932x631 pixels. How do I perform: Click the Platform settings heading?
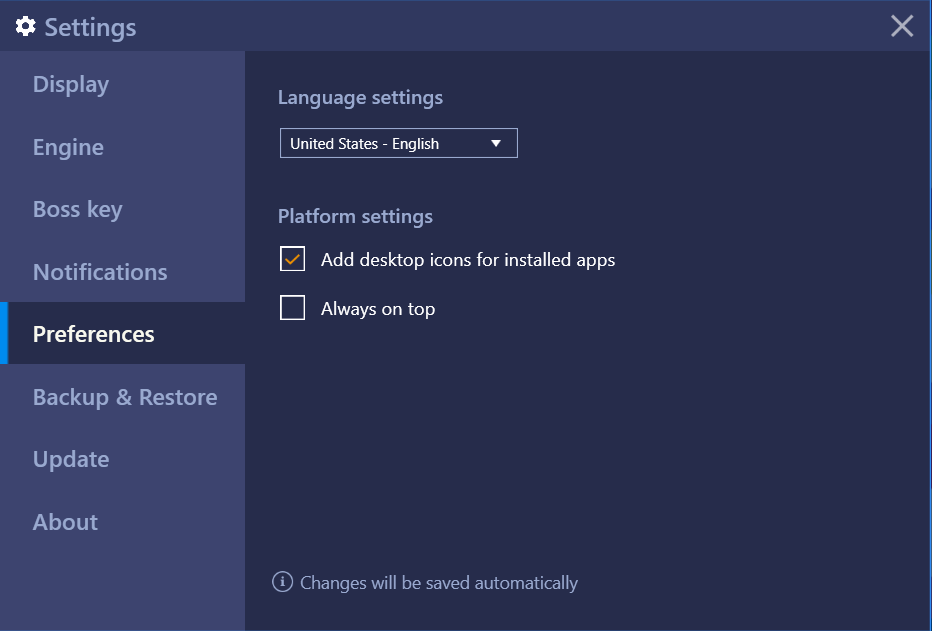pyautogui.click(x=355, y=216)
